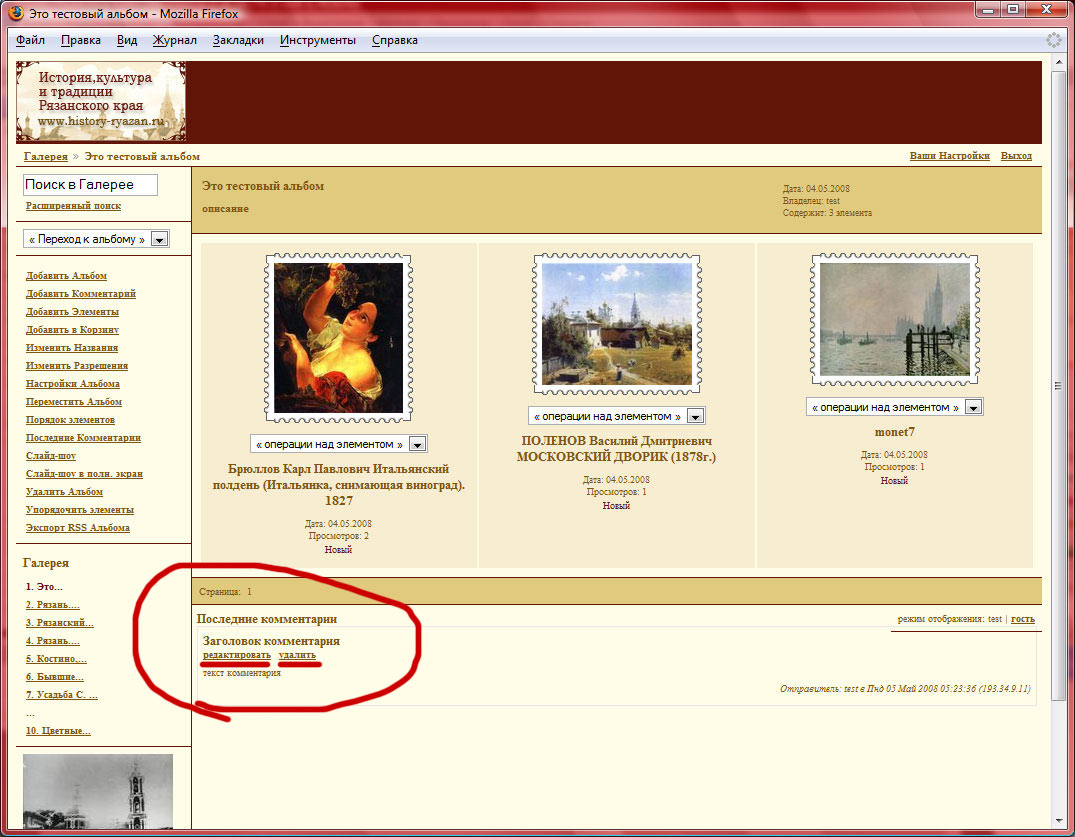Open Ваши Настройки link

[950, 156]
